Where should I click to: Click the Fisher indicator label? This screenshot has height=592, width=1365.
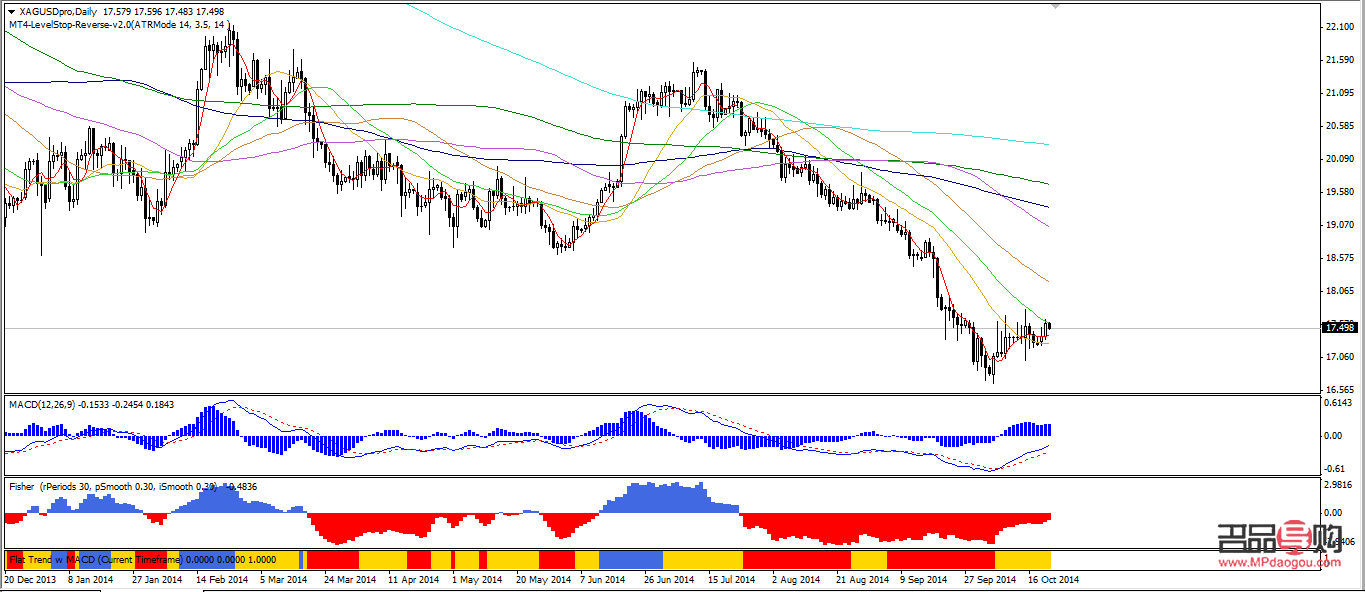click(x=20, y=486)
